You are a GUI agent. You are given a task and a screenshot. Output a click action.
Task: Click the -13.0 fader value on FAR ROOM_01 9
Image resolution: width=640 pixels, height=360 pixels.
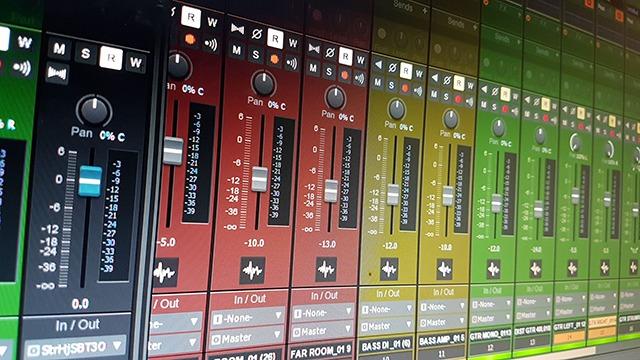pos(327,244)
